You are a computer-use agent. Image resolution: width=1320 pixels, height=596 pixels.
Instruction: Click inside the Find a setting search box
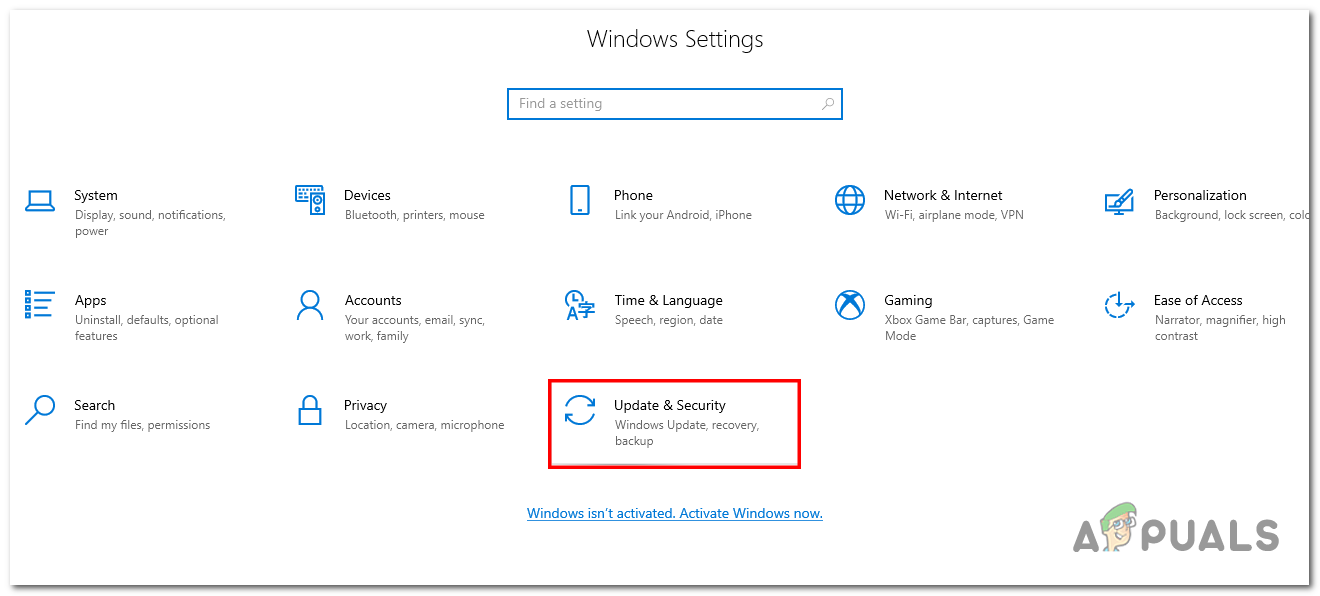(660, 103)
